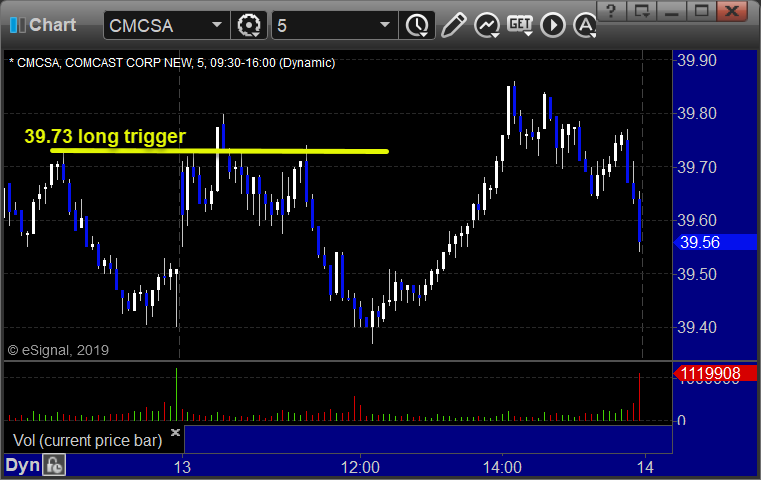Select the 39.73 long trigger text annotation
761x480 pixels.
point(105,136)
